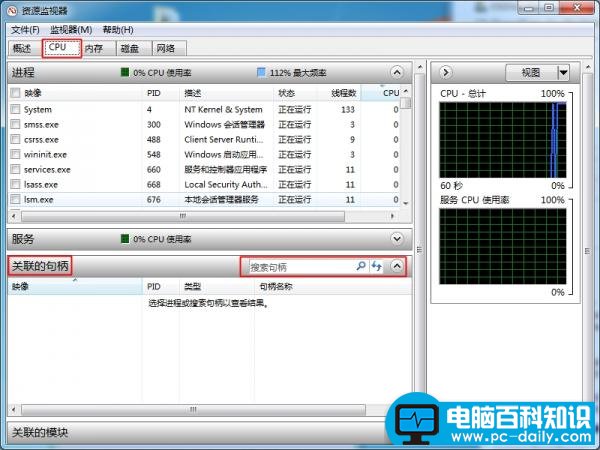The width and height of the screenshot is (600, 450).
Task: Click the refresh arrows icon beside handle search
Action: pos(377,266)
